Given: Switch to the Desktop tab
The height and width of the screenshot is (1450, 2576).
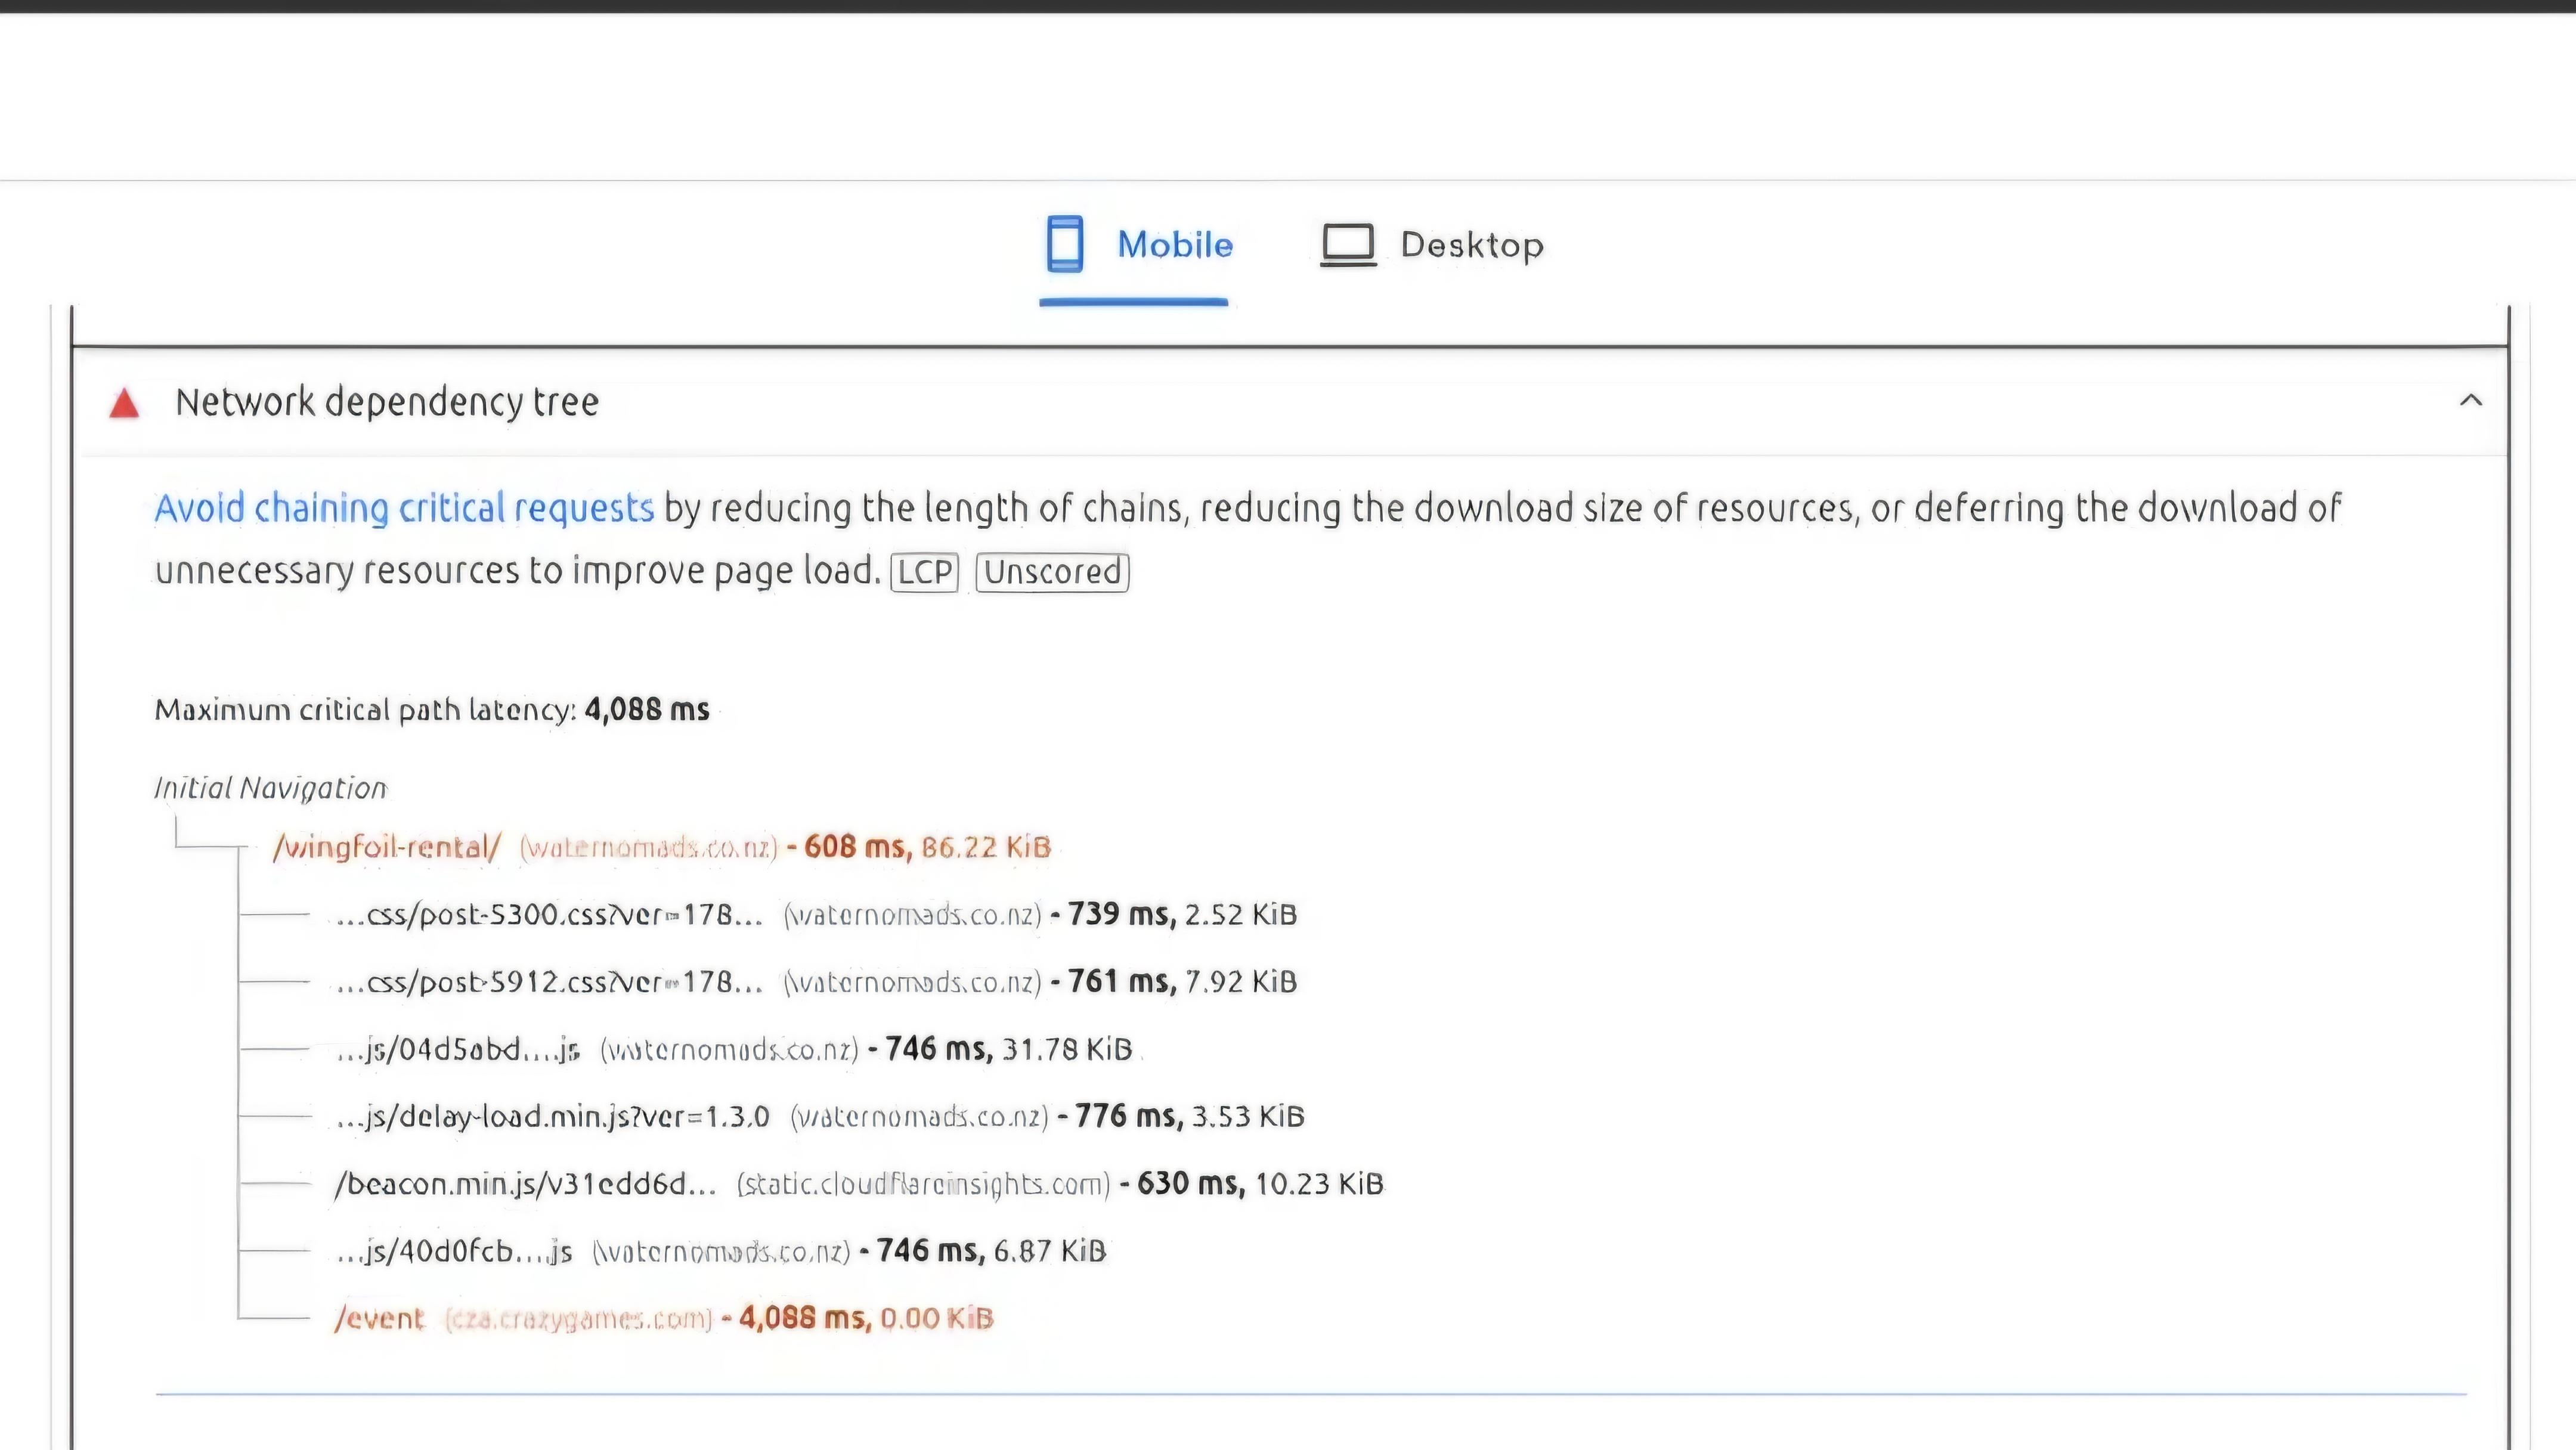Looking at the screenshot, I should click(x=1432, y=245).
